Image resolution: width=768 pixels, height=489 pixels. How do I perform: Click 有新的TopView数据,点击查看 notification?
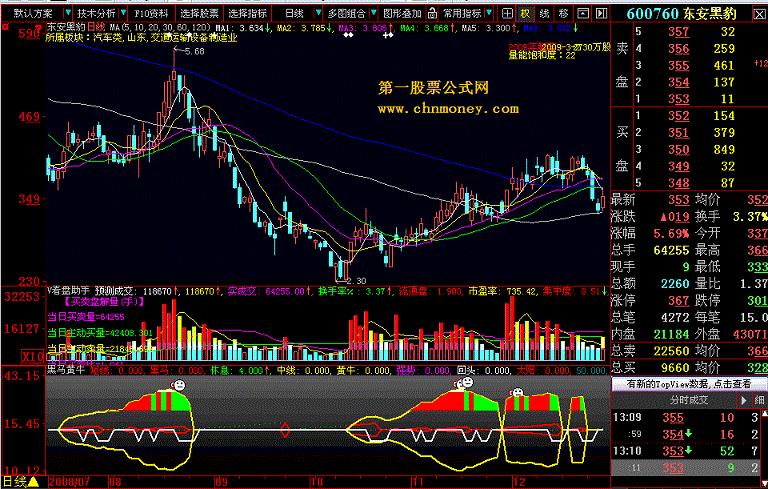[689, 384]
